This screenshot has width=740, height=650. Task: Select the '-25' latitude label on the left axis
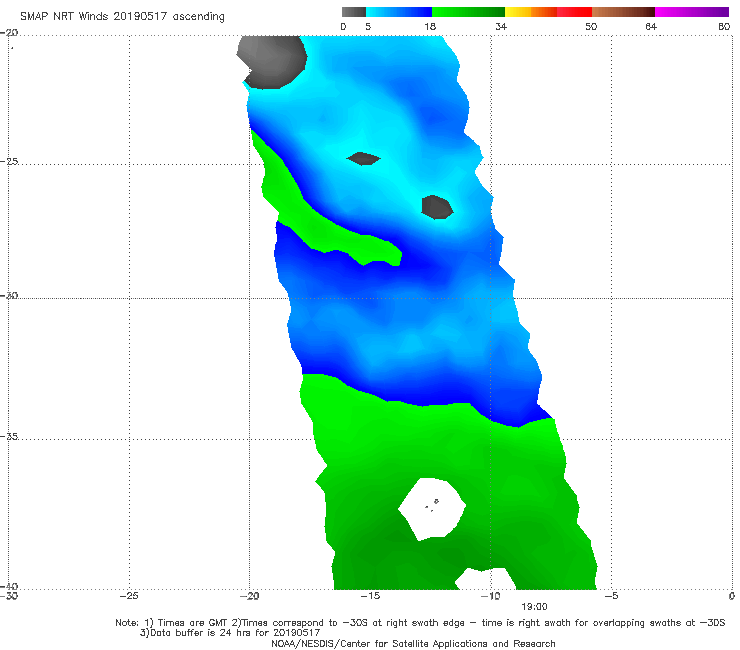click(x=9, y=161)
